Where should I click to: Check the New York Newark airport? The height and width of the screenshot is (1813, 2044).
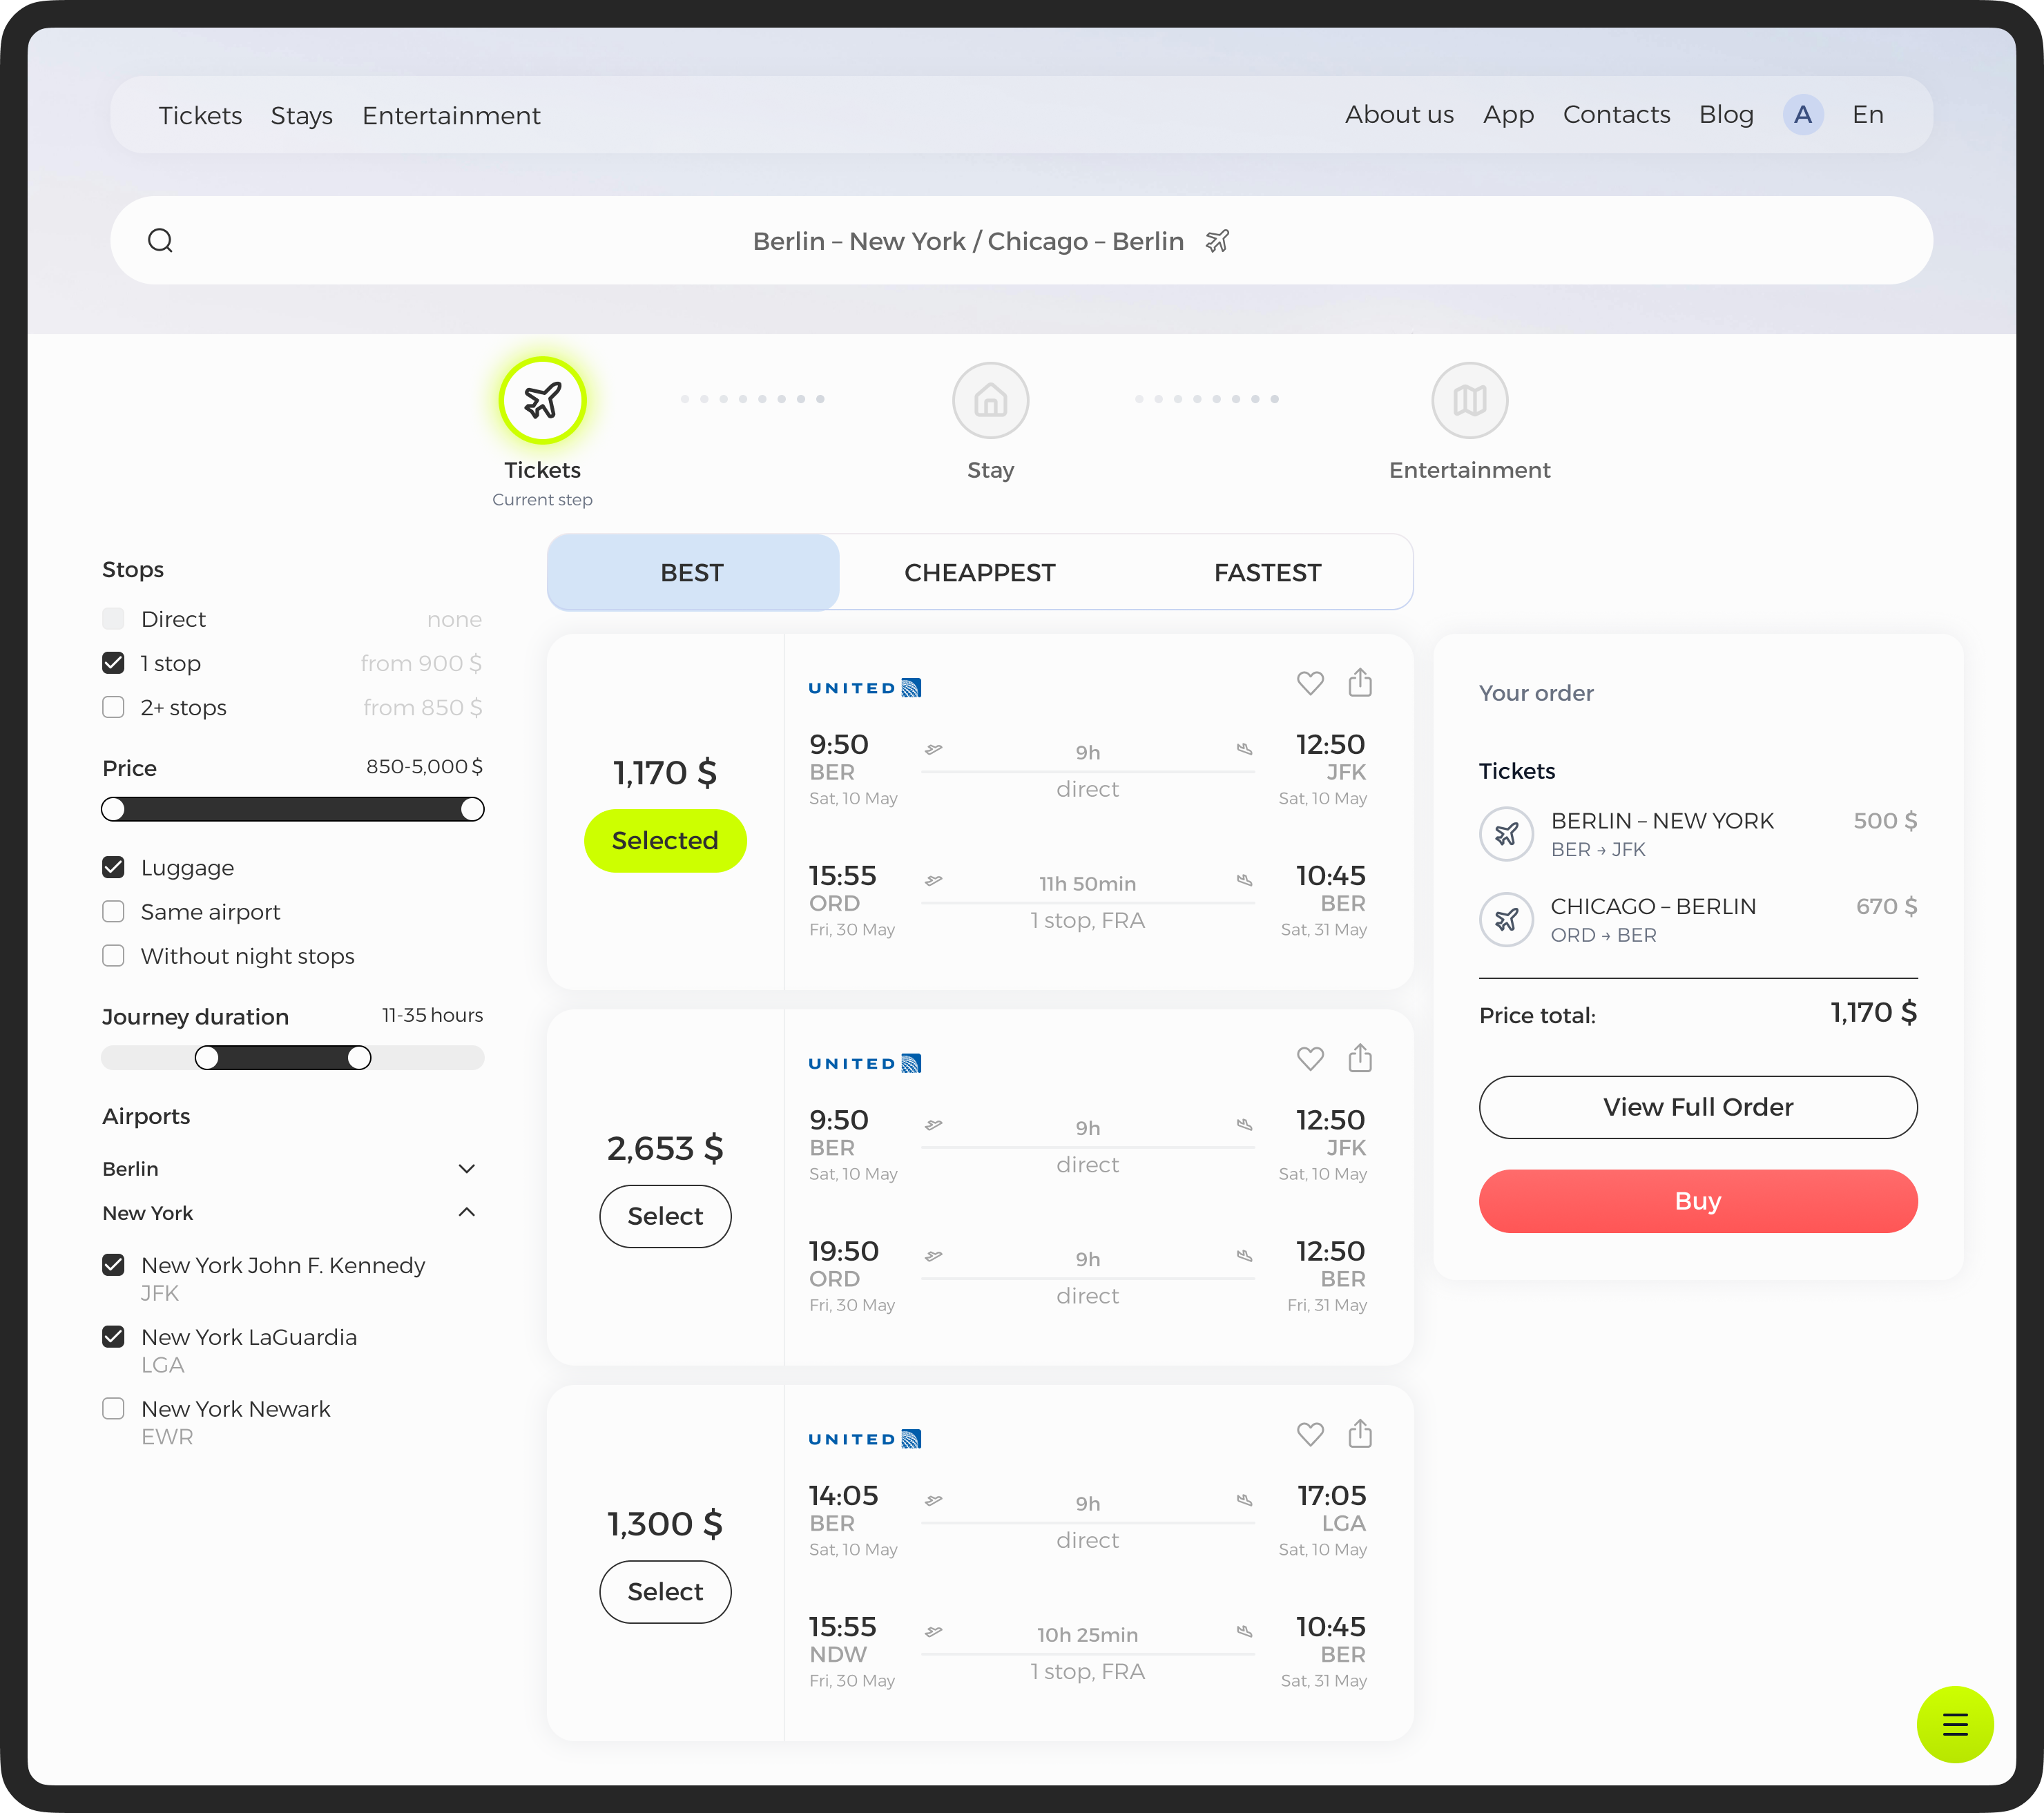[x=114, y=1409]
